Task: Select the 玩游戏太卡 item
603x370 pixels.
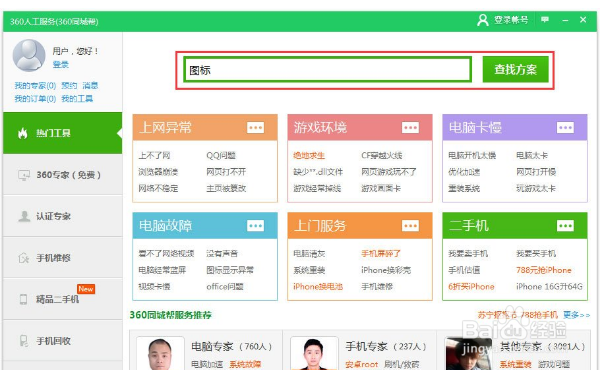Action: coord(536,188)
